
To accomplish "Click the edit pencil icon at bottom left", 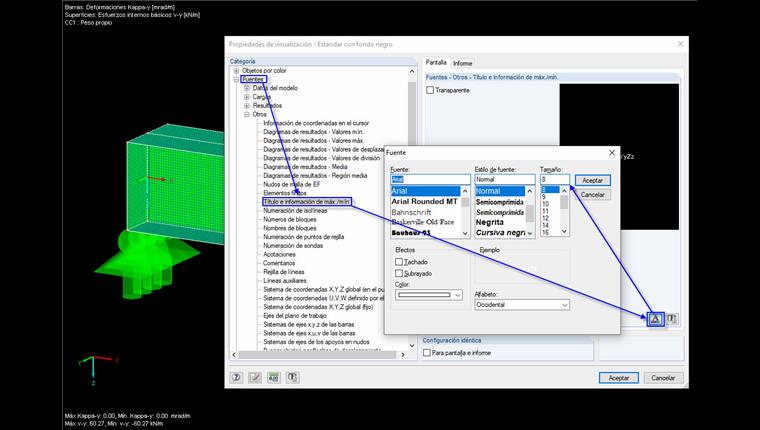I will (255, 377).
